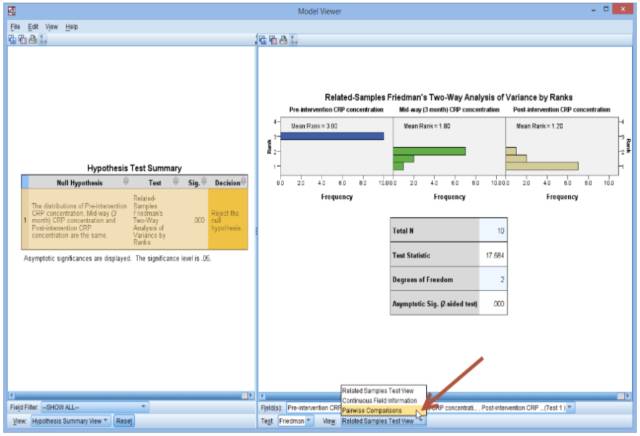Select hypothesis row 1 null hypothesis text
The width and height of the screenshot is (640, 436).
[79, 220]
